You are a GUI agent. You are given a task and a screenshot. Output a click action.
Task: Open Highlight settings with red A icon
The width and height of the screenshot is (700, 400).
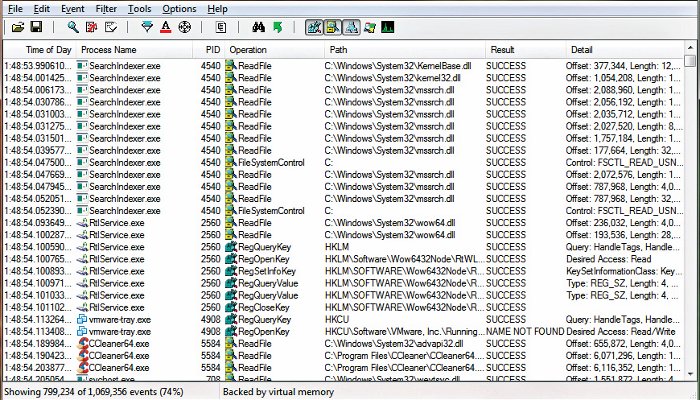click(x=166, y=27)
